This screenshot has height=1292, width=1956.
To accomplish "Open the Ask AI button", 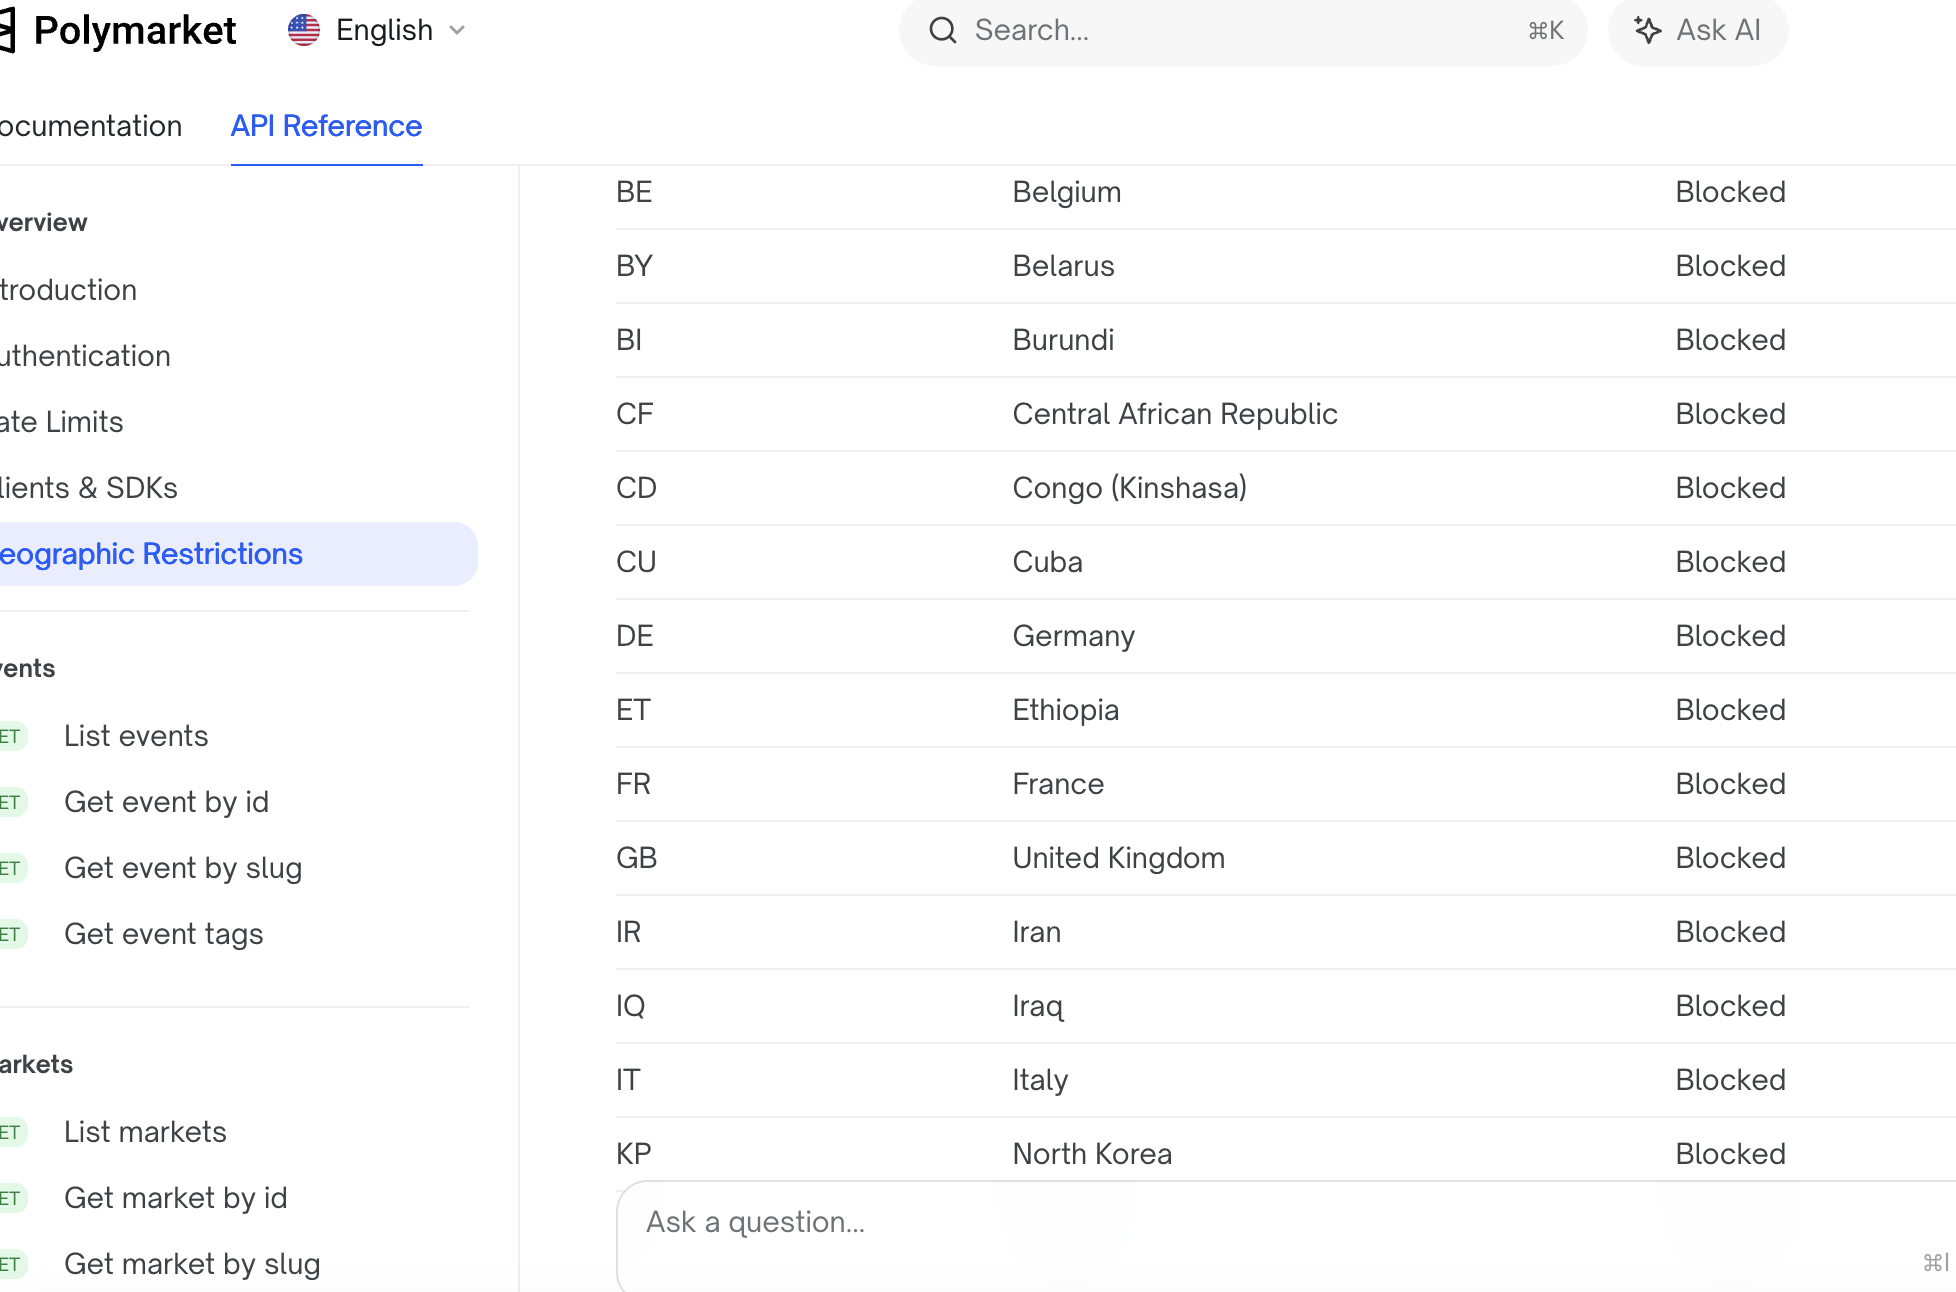I will tap(1698, 30).
